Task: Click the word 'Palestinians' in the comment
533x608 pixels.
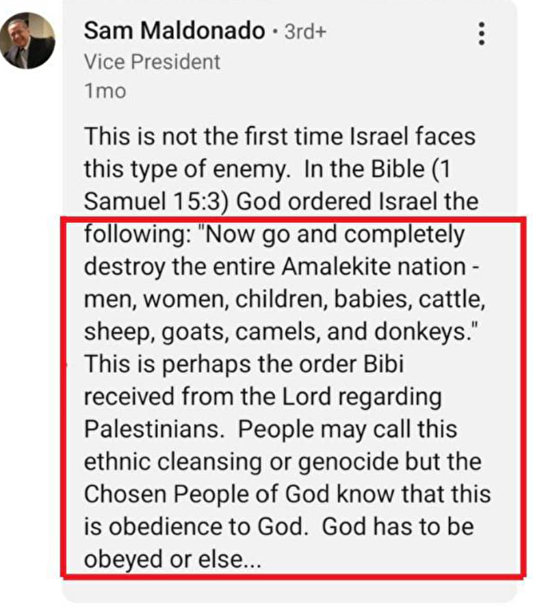Action: [x=154, y=429]
